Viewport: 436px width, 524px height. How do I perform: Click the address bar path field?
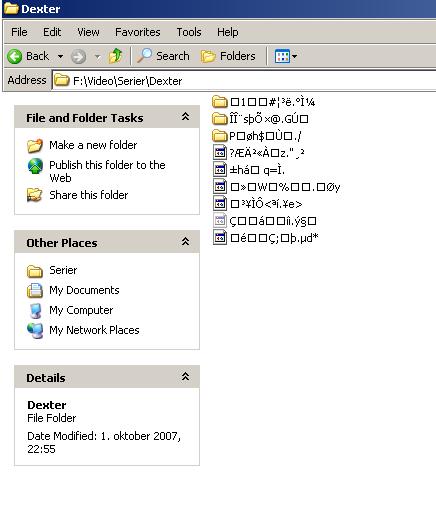244,81
